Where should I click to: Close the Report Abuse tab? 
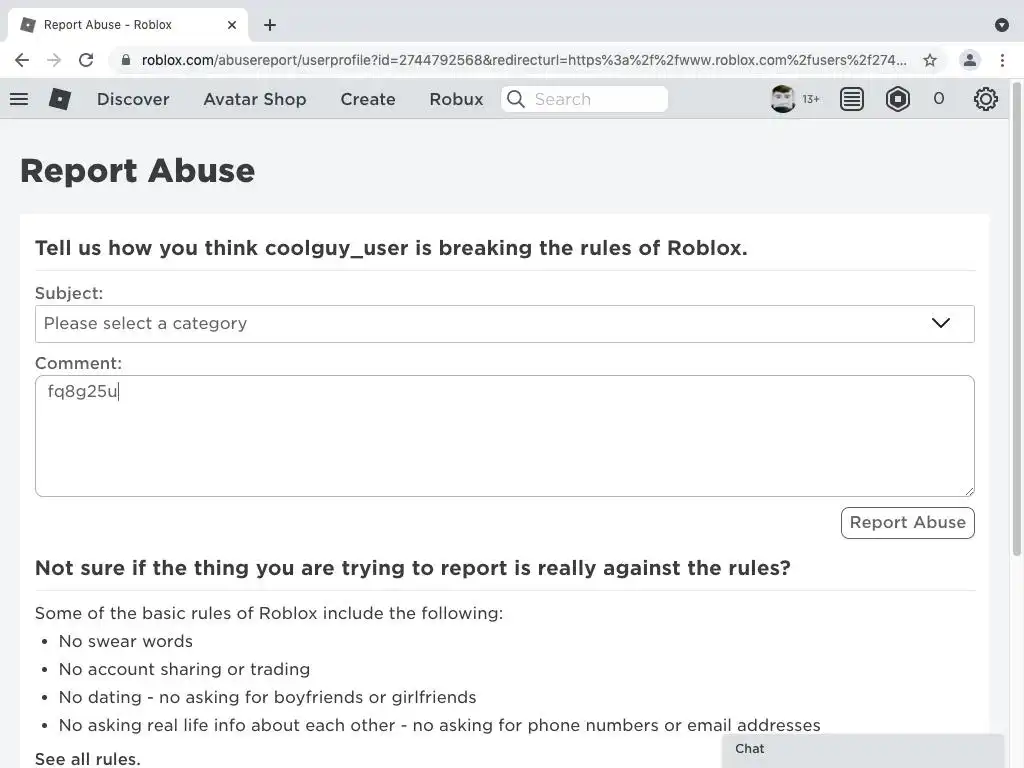click(232, 25)
